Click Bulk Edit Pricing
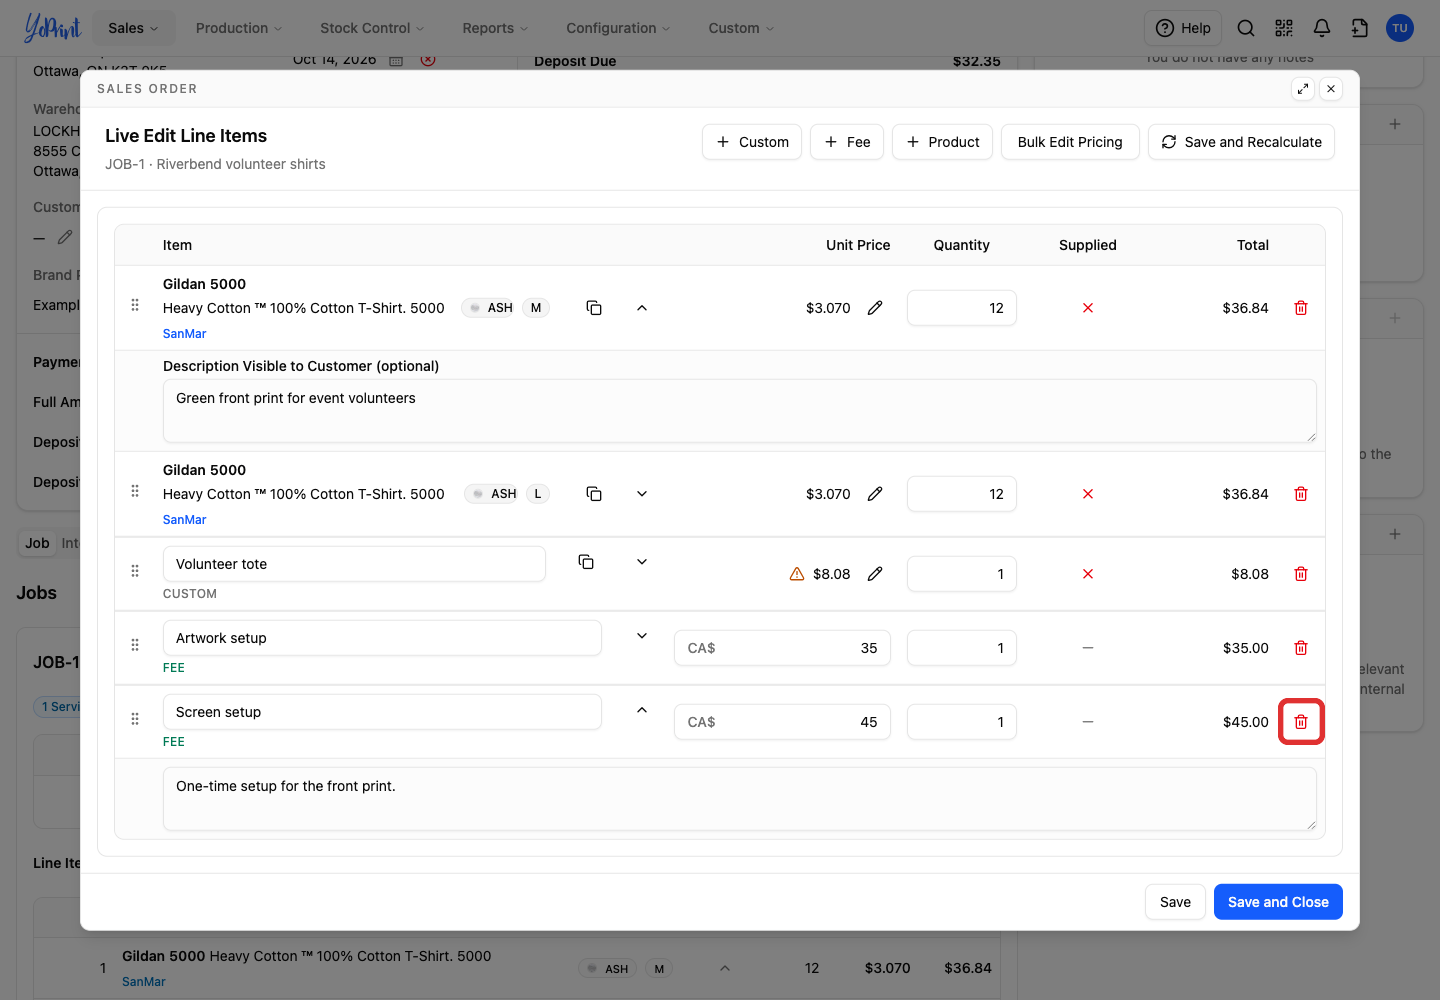 point(1070,142)
